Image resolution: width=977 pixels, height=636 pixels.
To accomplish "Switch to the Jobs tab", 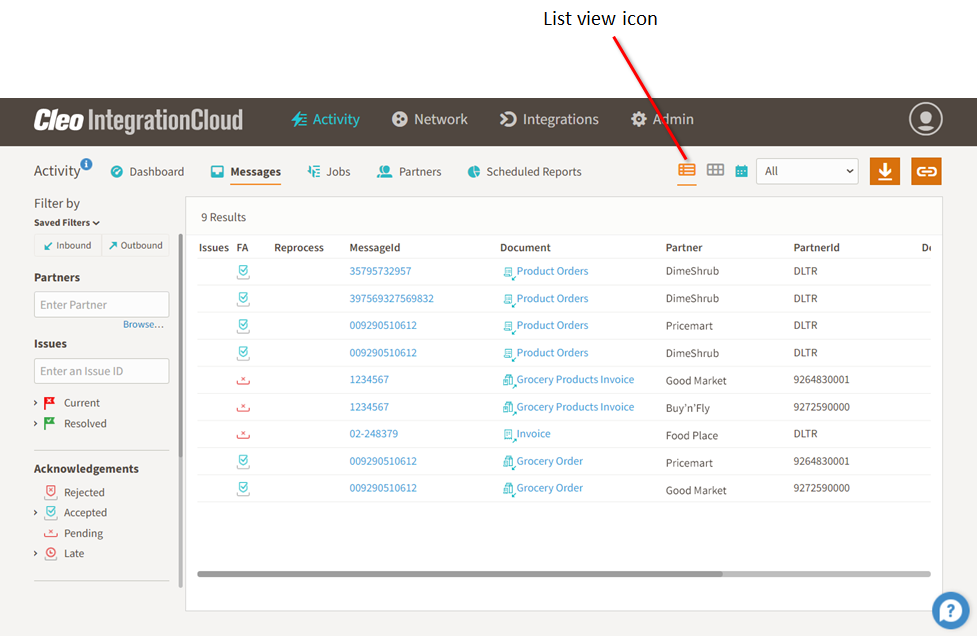I will [329, 172].
